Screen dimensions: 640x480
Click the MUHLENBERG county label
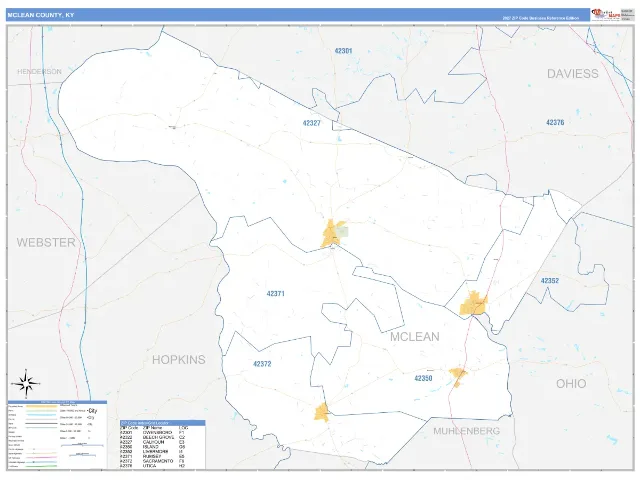click(467, 431)
